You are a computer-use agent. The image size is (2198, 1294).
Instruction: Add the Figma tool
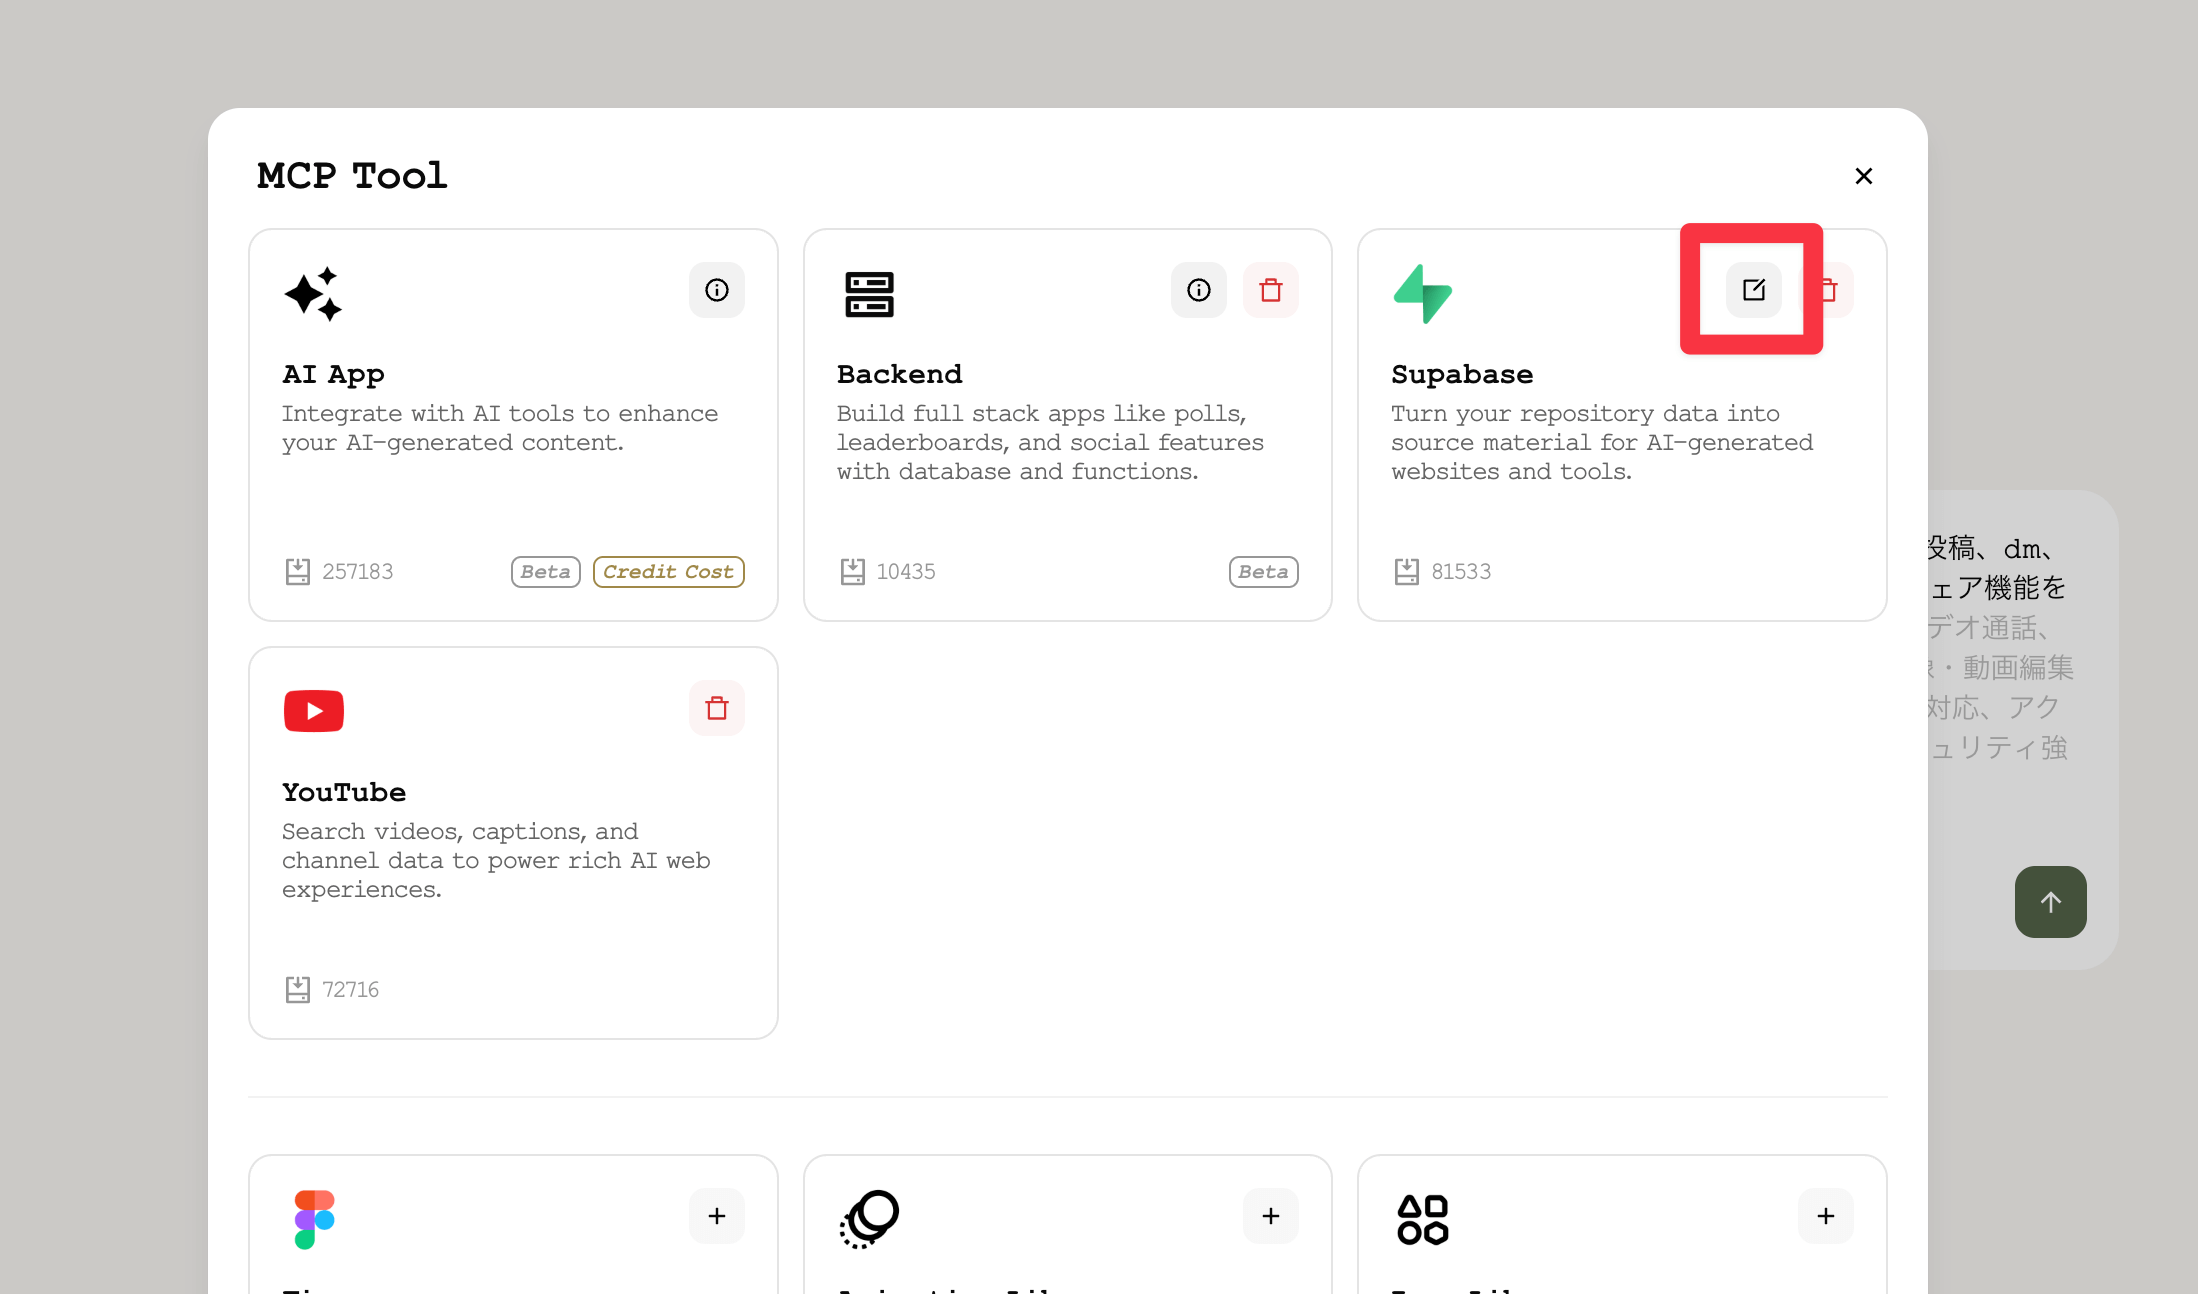[716, 1216]
